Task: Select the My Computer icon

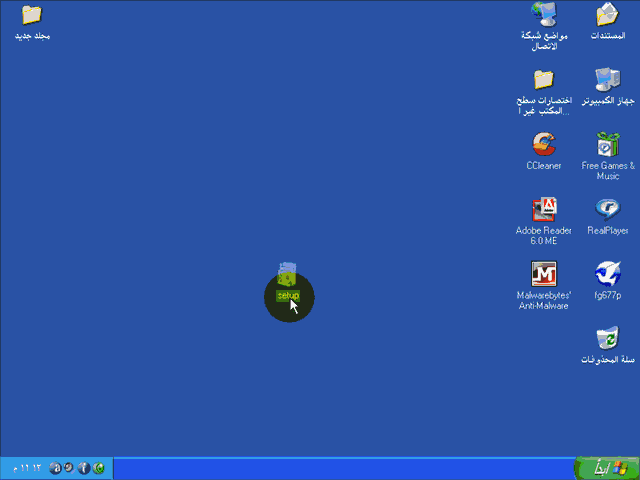Action: click(x=607, y=81)
